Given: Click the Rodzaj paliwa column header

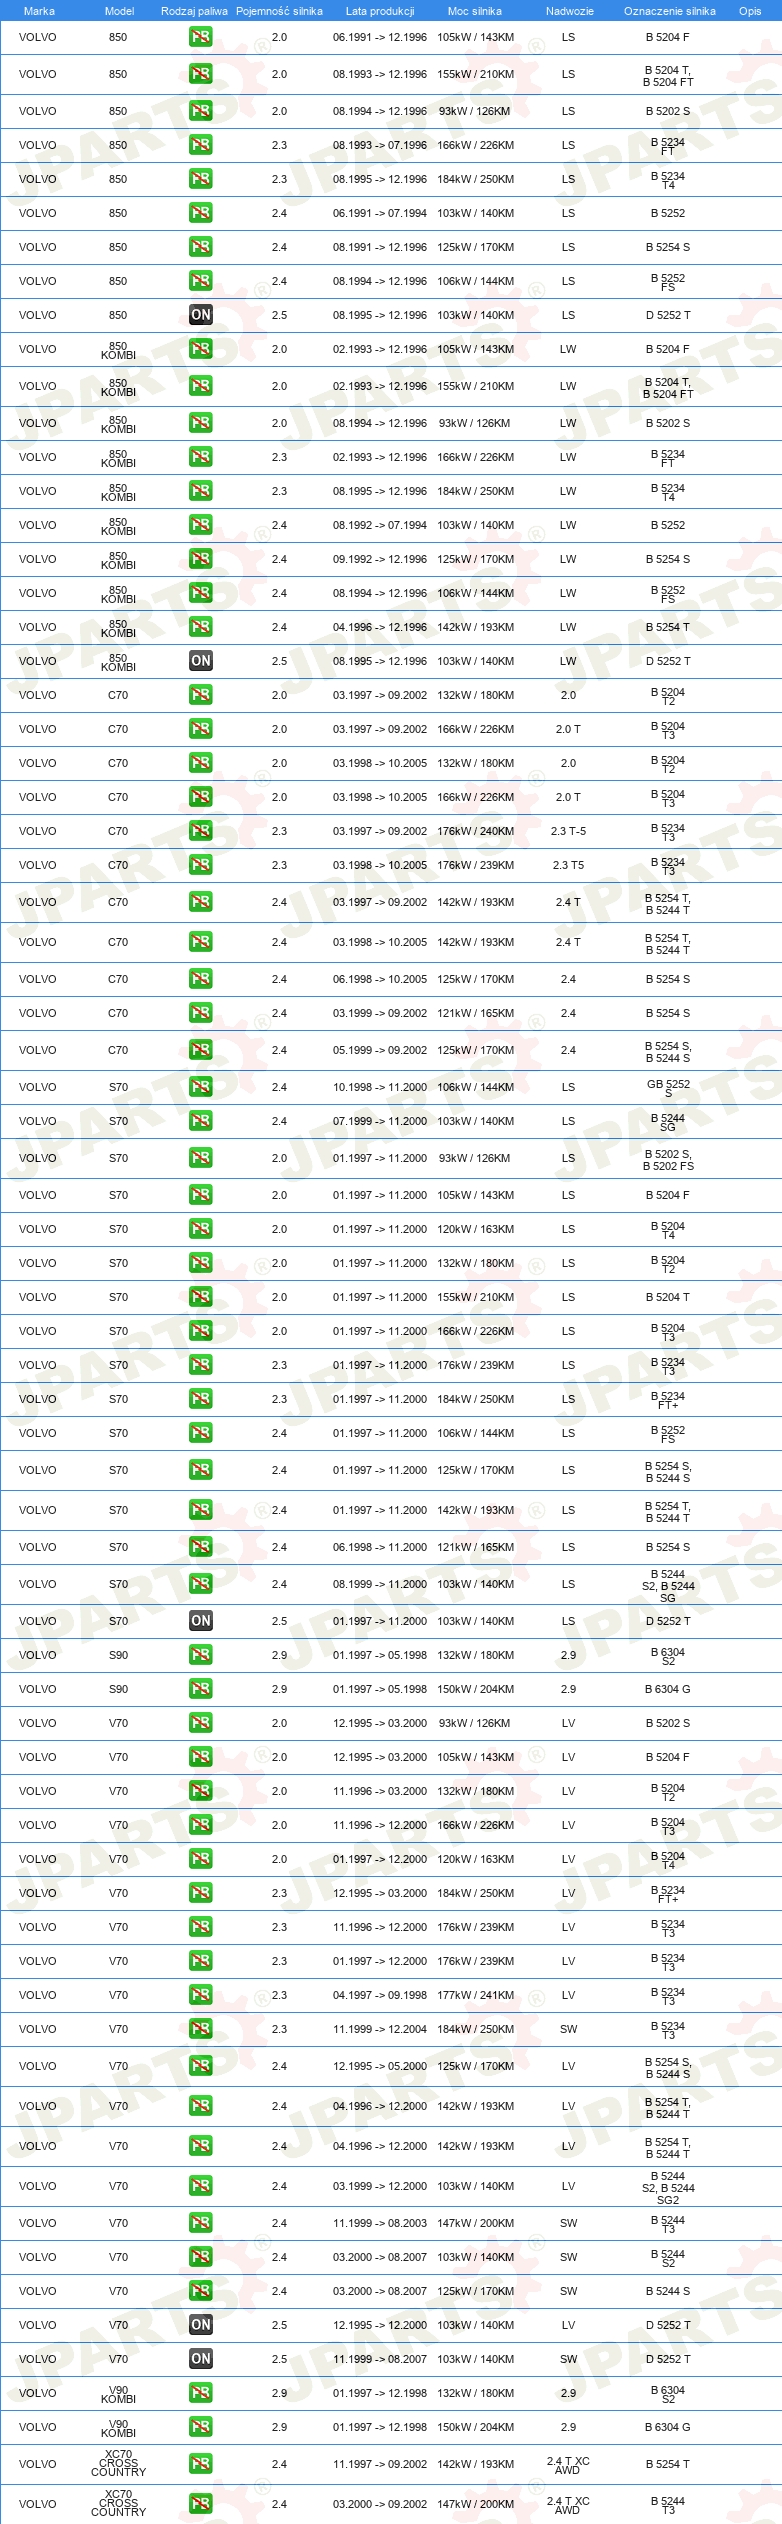Looking at the screenshot, I should (194, 11).
